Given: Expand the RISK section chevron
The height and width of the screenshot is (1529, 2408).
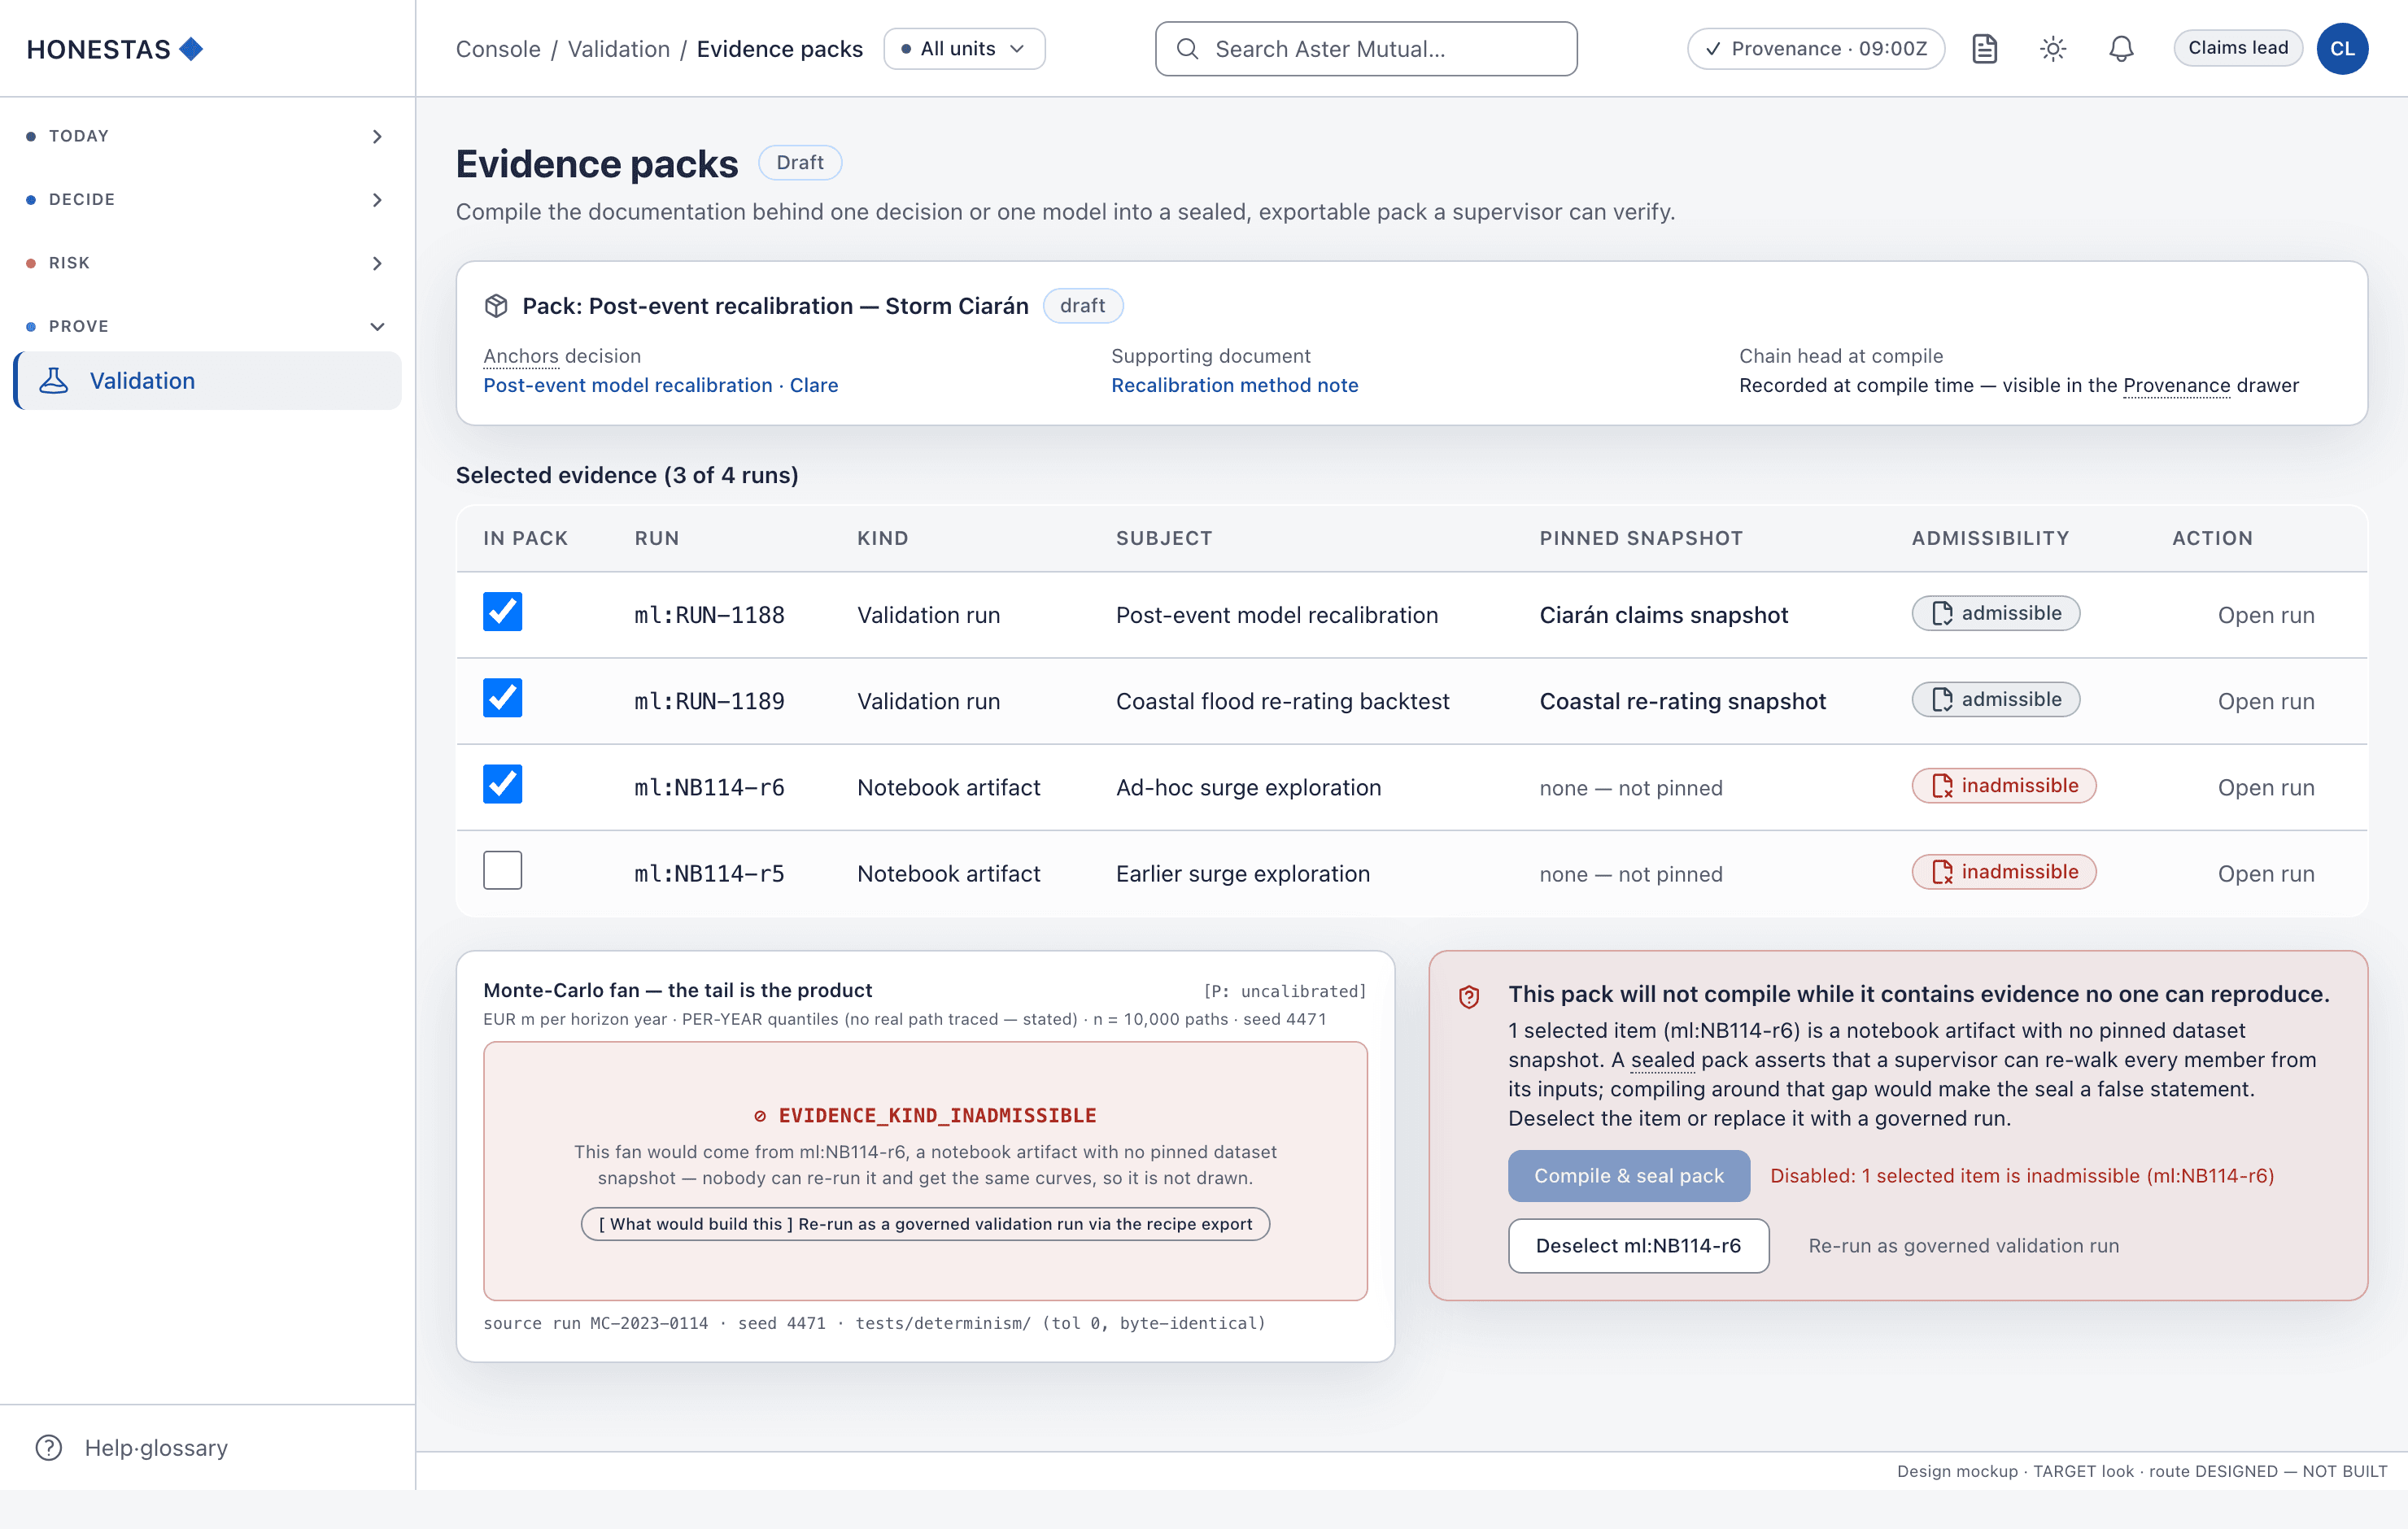Looking at the screenshot, I should 377,263.
